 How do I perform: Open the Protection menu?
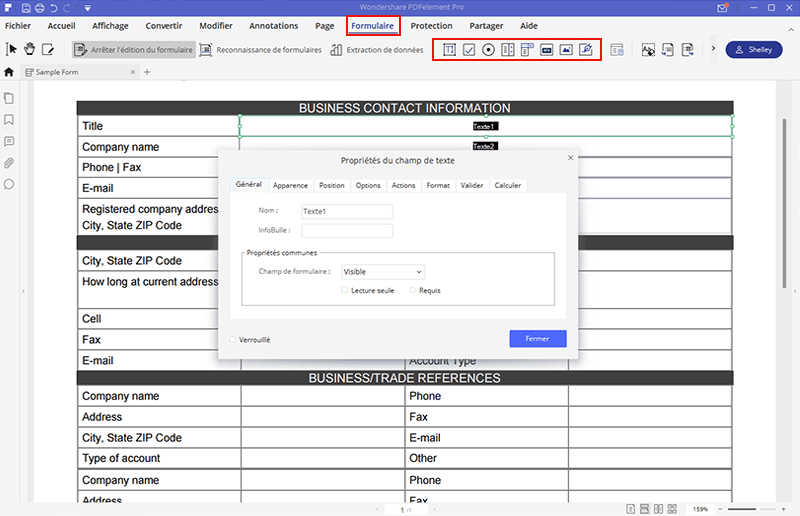[x=431, y=26]
